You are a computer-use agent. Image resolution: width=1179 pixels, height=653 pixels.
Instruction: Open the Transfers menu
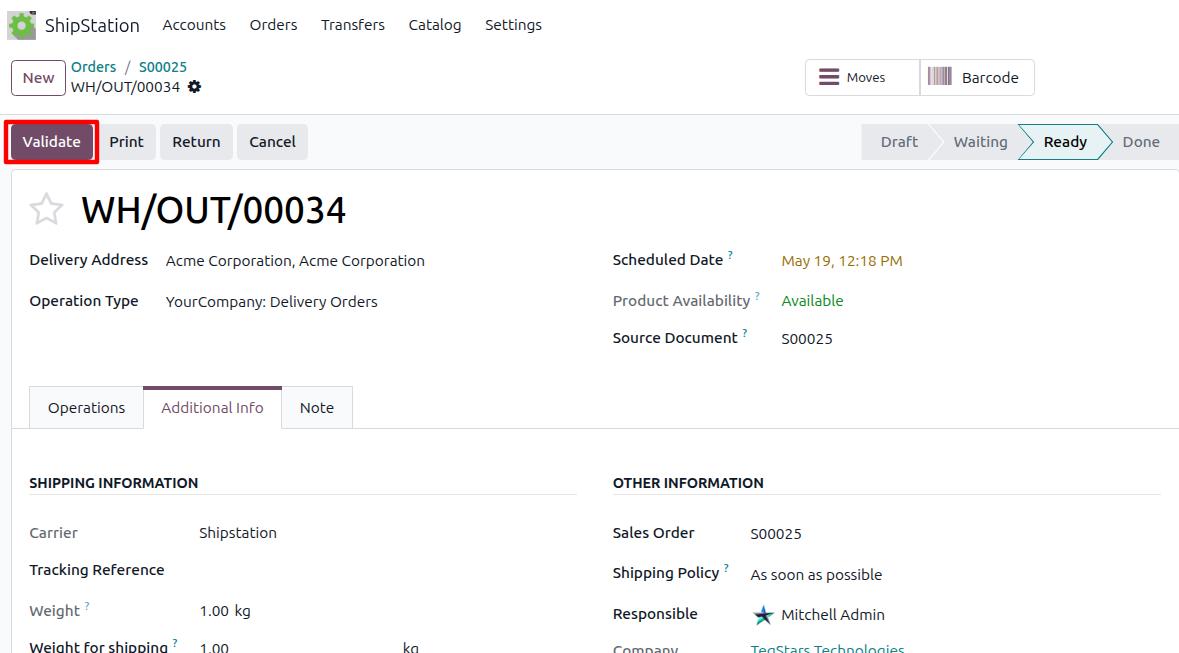(x=353, y=25)
